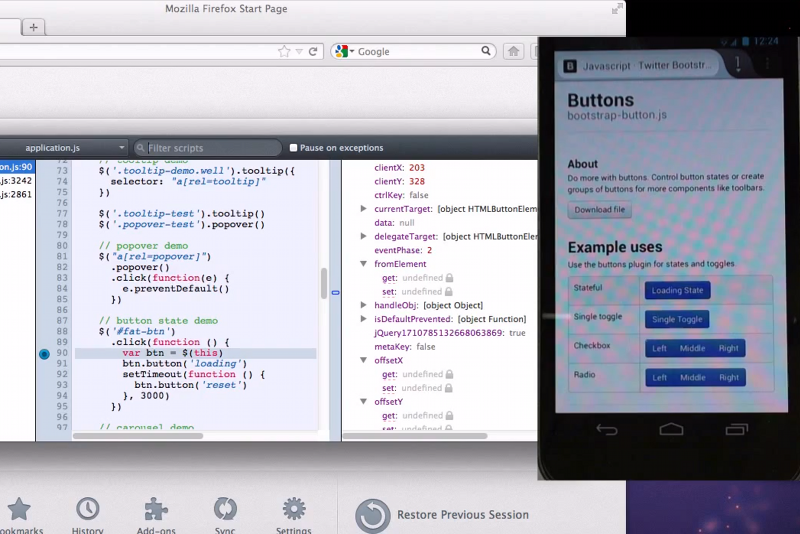Reload the page in Firefox
800x534 pixels.
point(313,51)
